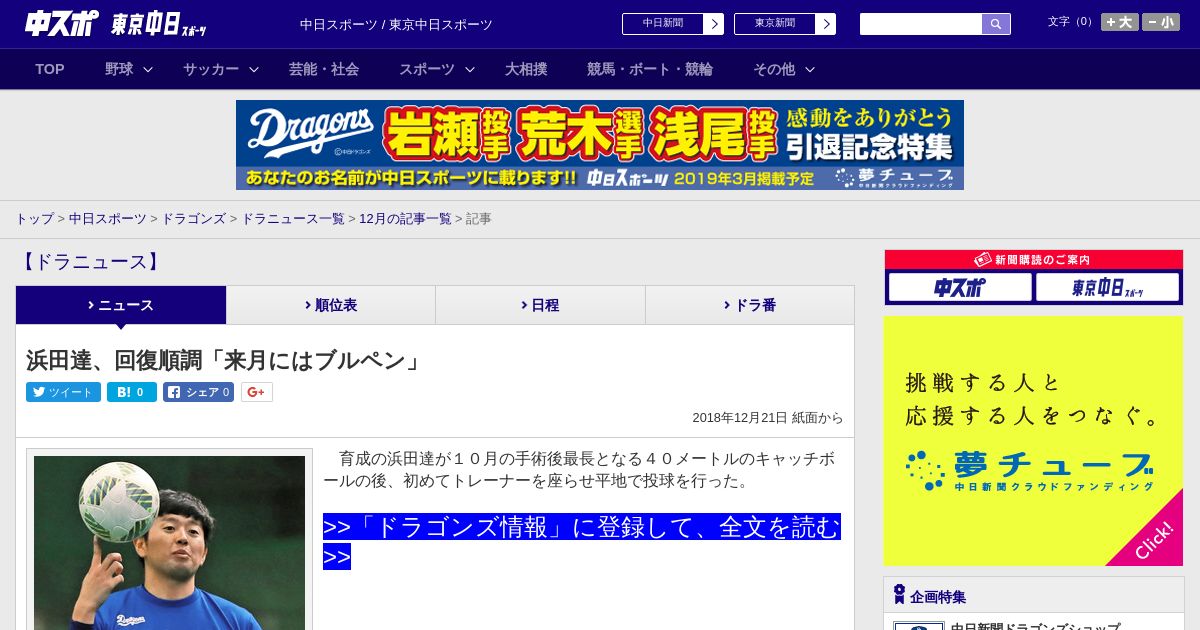Click the article photo of 浜田達
This screenshot has width=1200, height=630.
[x=169, y=543]
